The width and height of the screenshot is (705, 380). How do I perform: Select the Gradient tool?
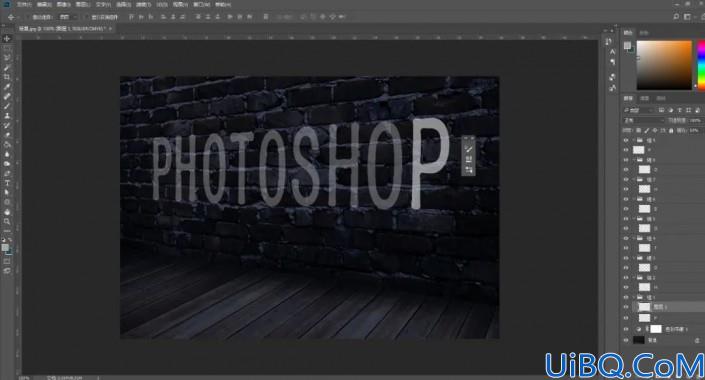(7, 145)
